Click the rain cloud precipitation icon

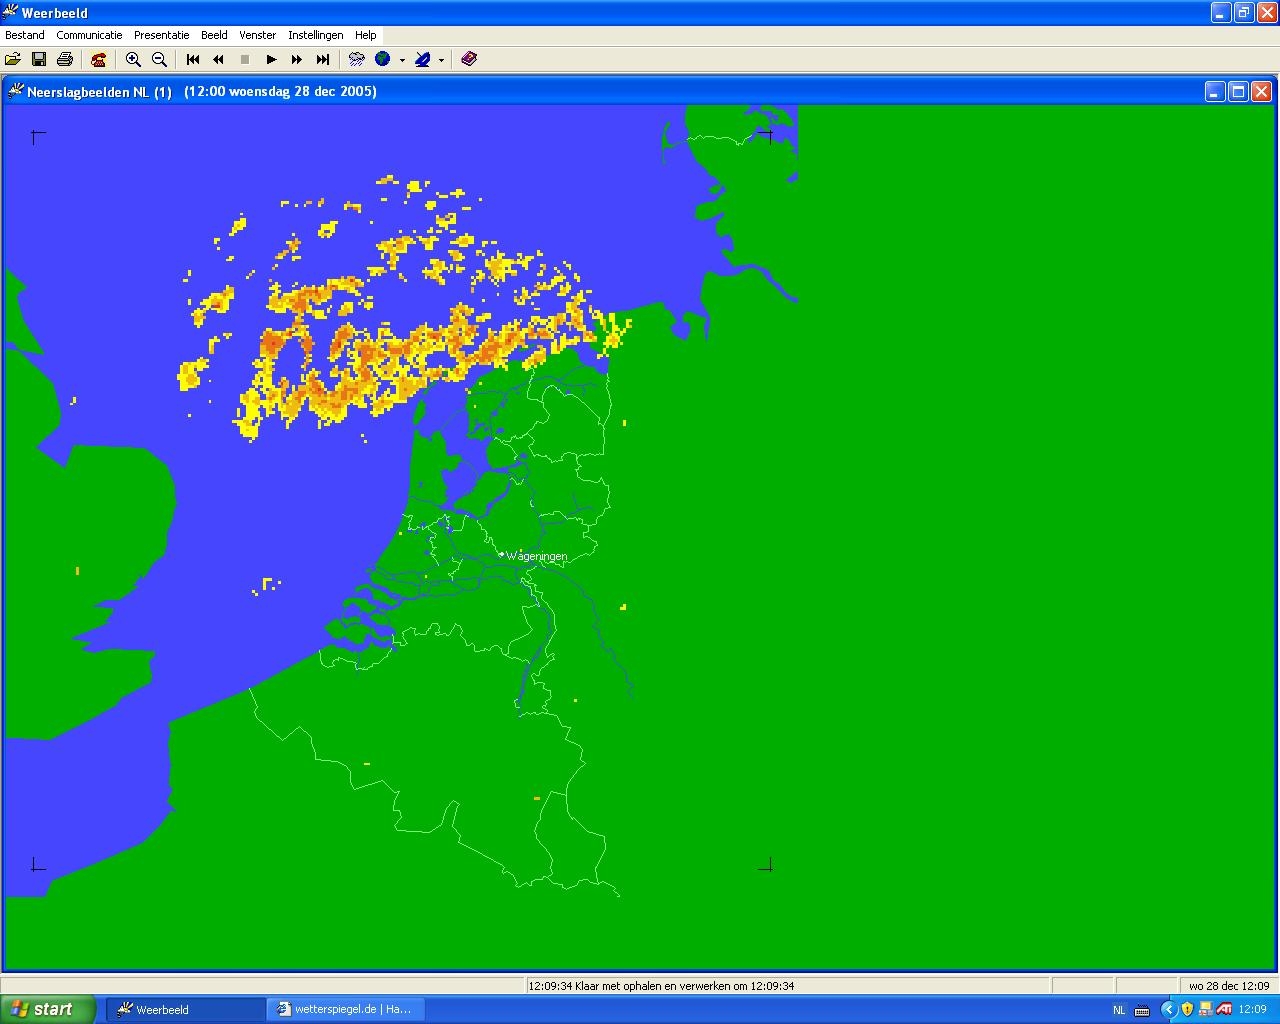(x=356, y=60)
